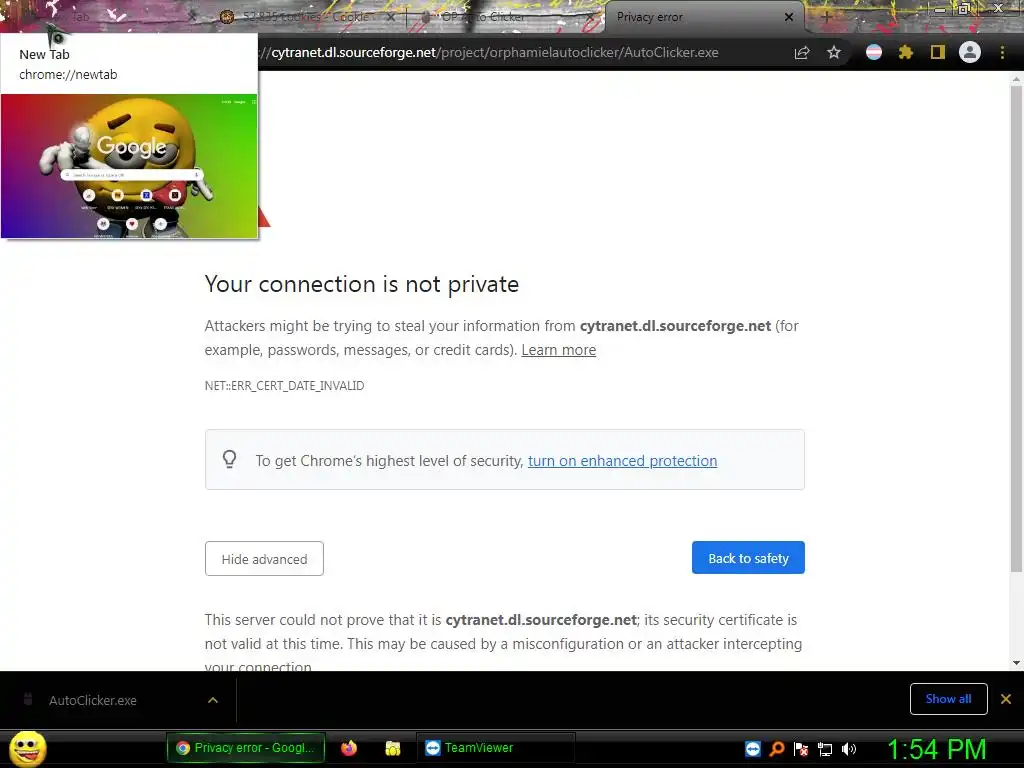Image resolution: width=1024 pixels, height=768 pixels.
Task: Open the Extensions puzzle piece menu
Action: coord(906,52)
